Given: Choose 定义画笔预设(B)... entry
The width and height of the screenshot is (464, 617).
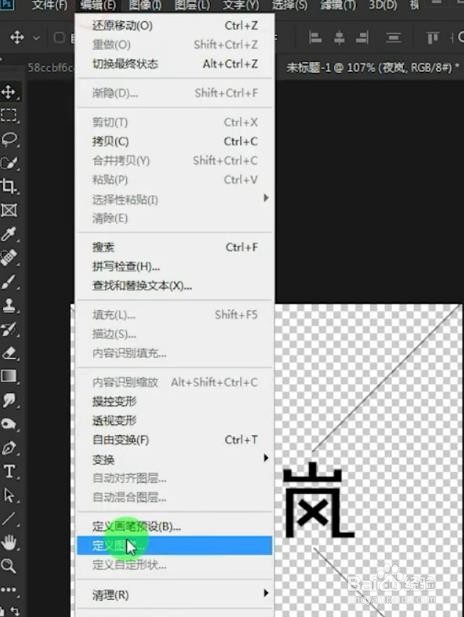Looking at the screenshot, I should (x=174, y=526).
